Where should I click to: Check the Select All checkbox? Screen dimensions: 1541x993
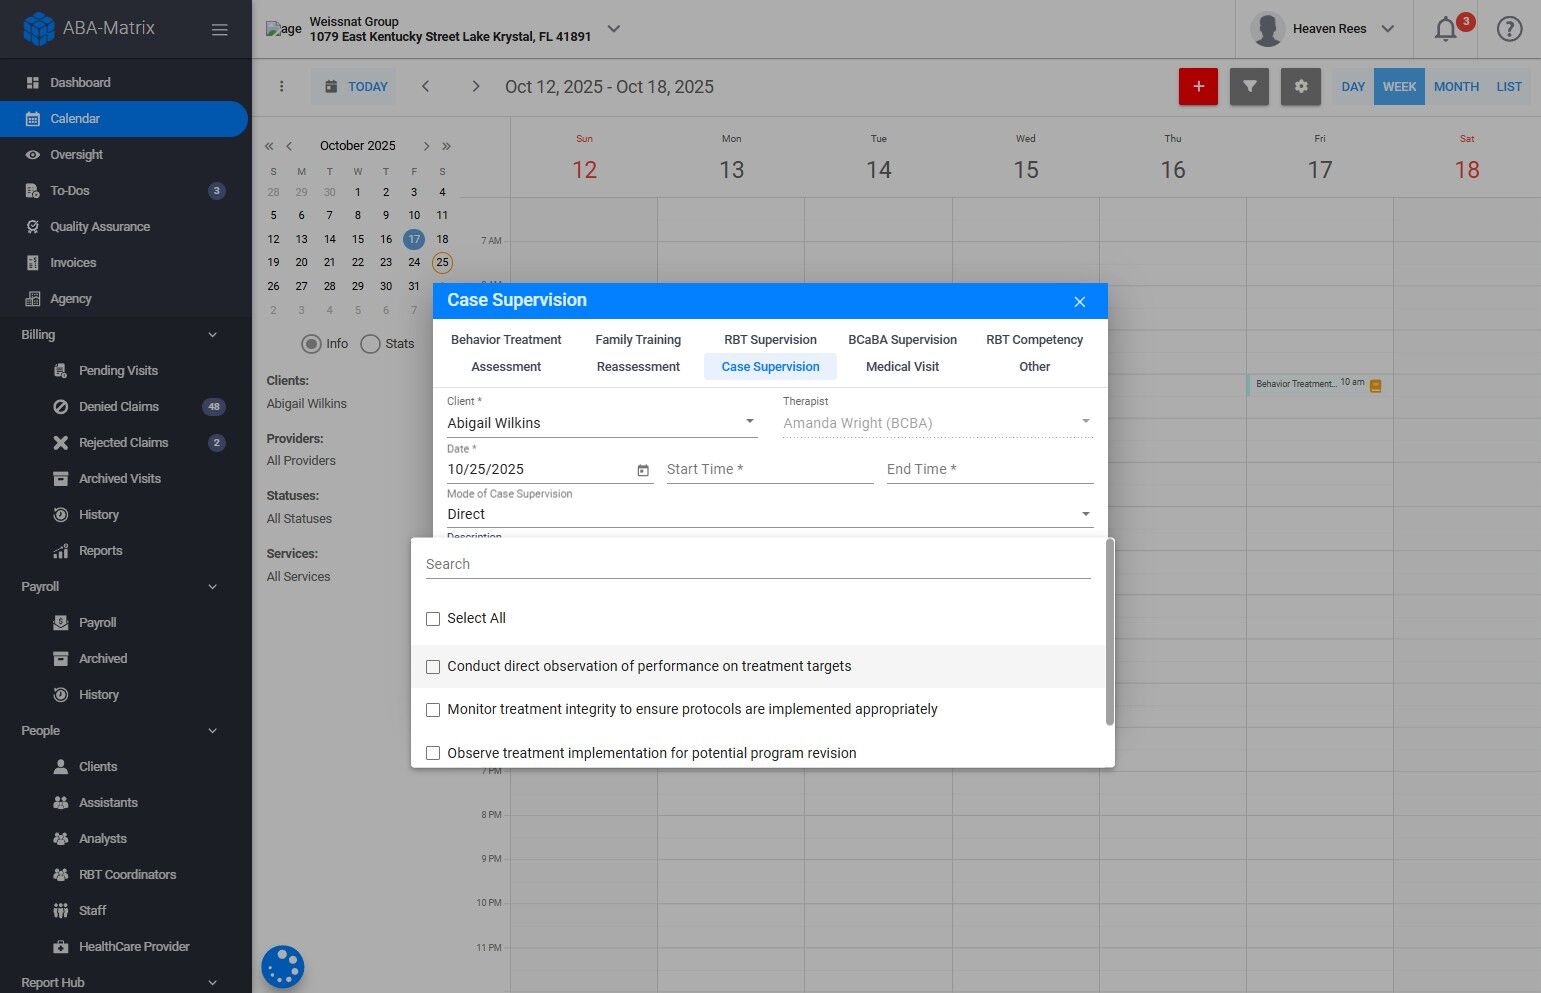433,619
